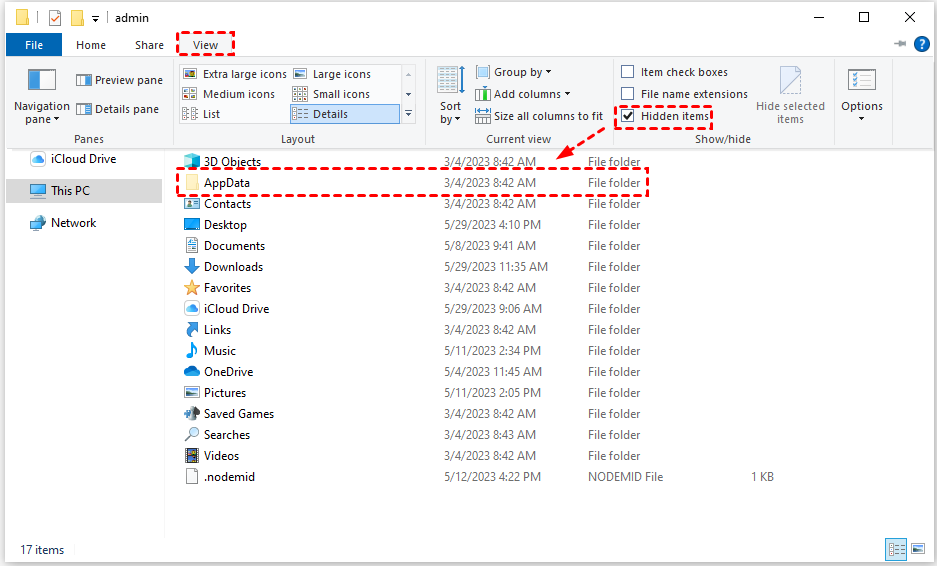Click the Navigation pane button
937x566 pixels.
point(41,95)
